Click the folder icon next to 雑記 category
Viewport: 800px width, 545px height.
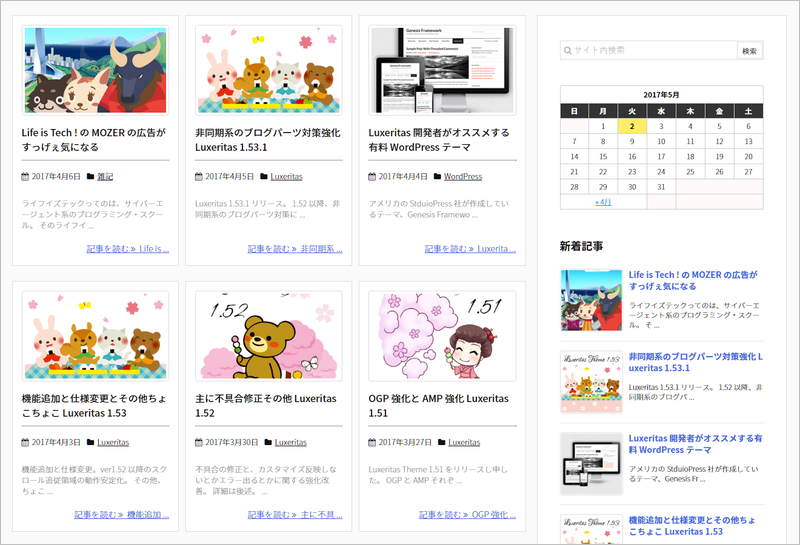[x=90, y=177]
